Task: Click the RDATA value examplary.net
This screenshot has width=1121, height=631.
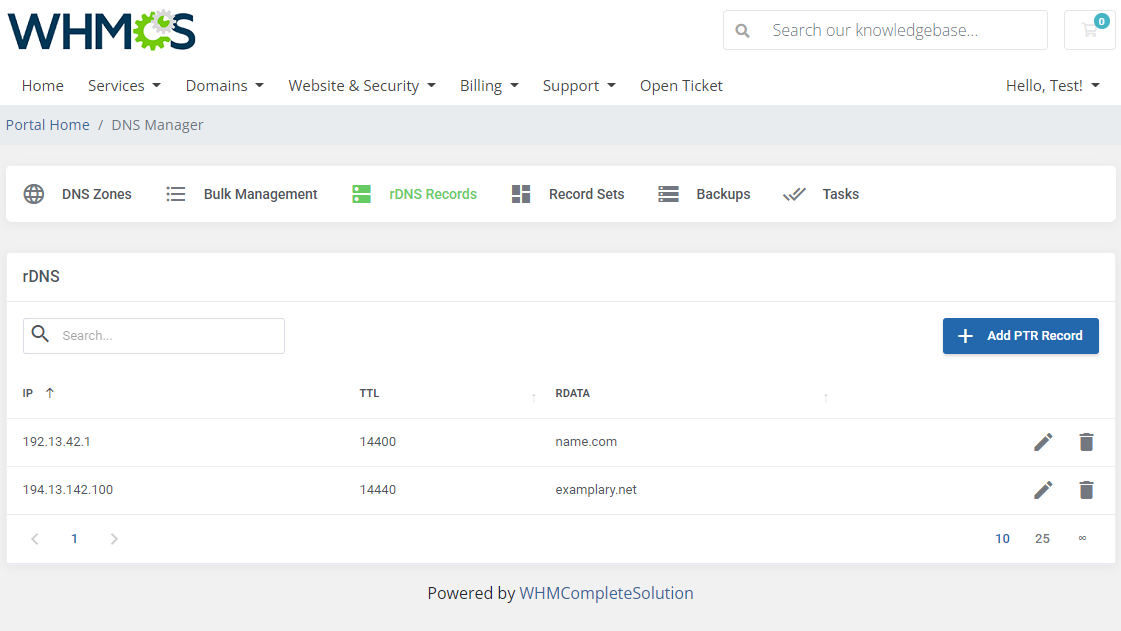Action: pos(596,490)
